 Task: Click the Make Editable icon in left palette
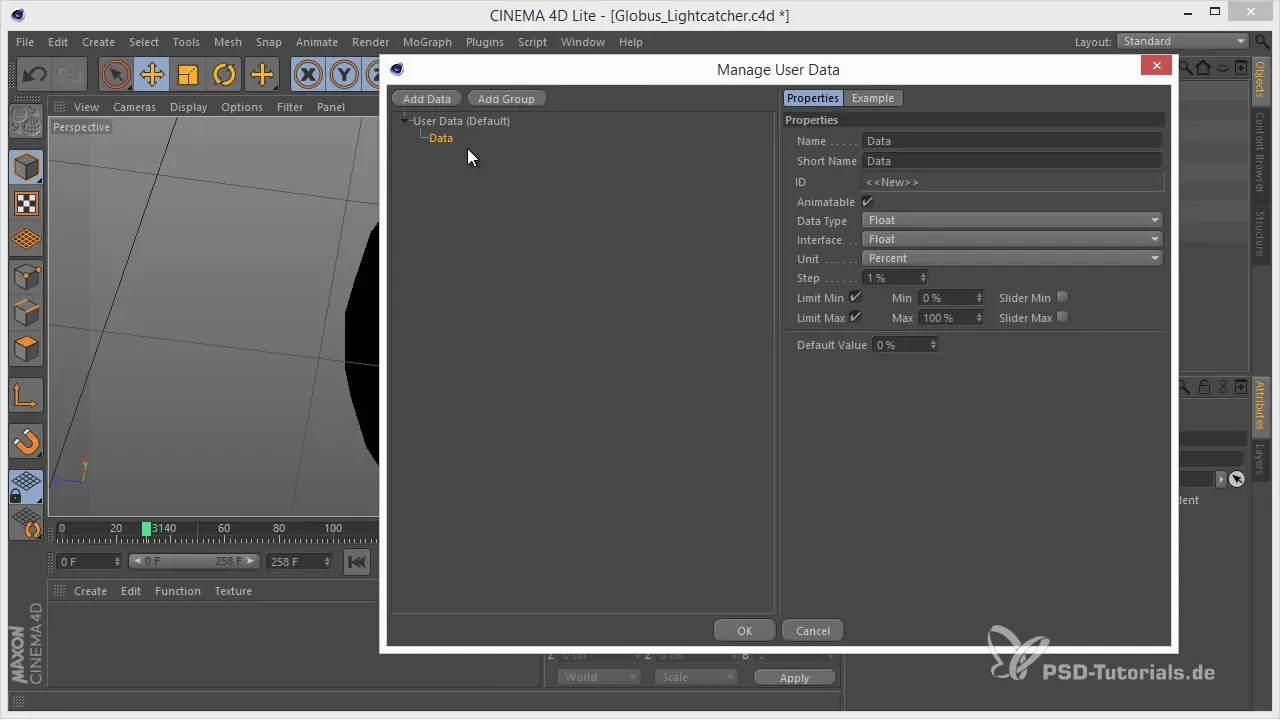(x=26, y=121)
